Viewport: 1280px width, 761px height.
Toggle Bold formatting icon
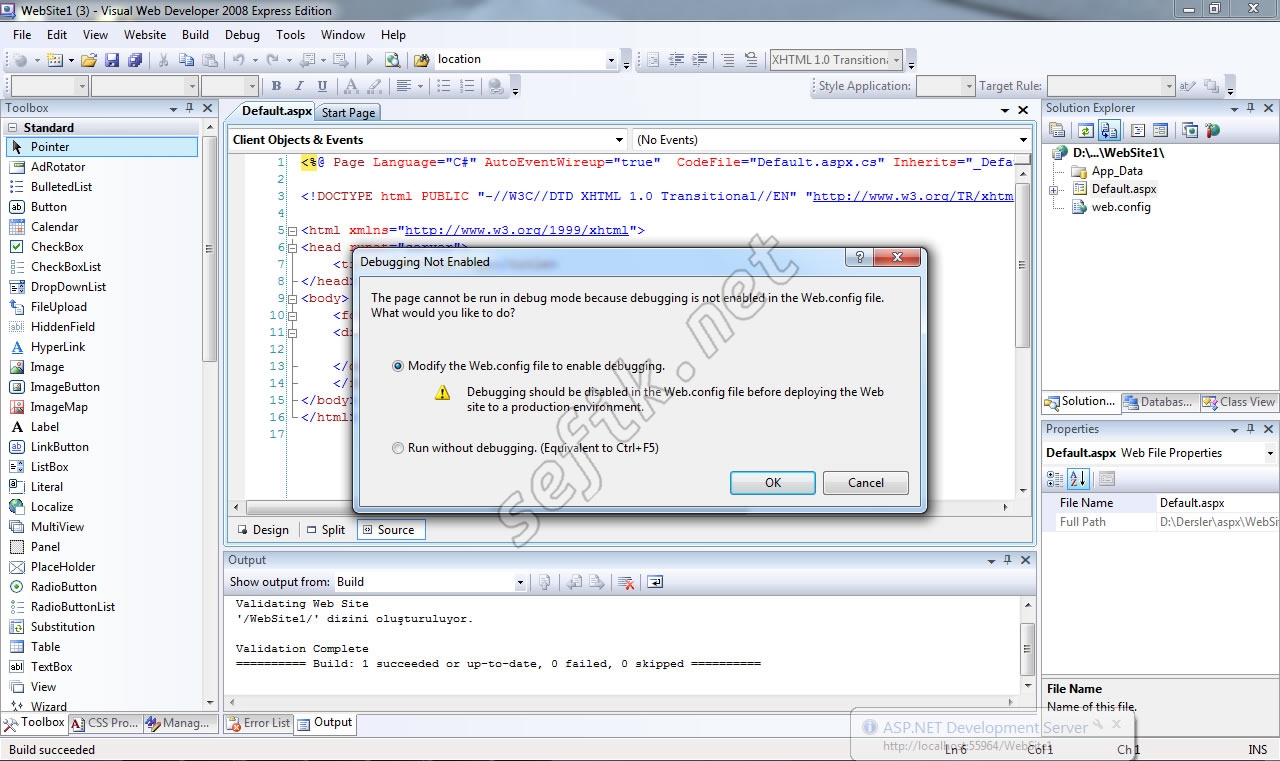276,87
